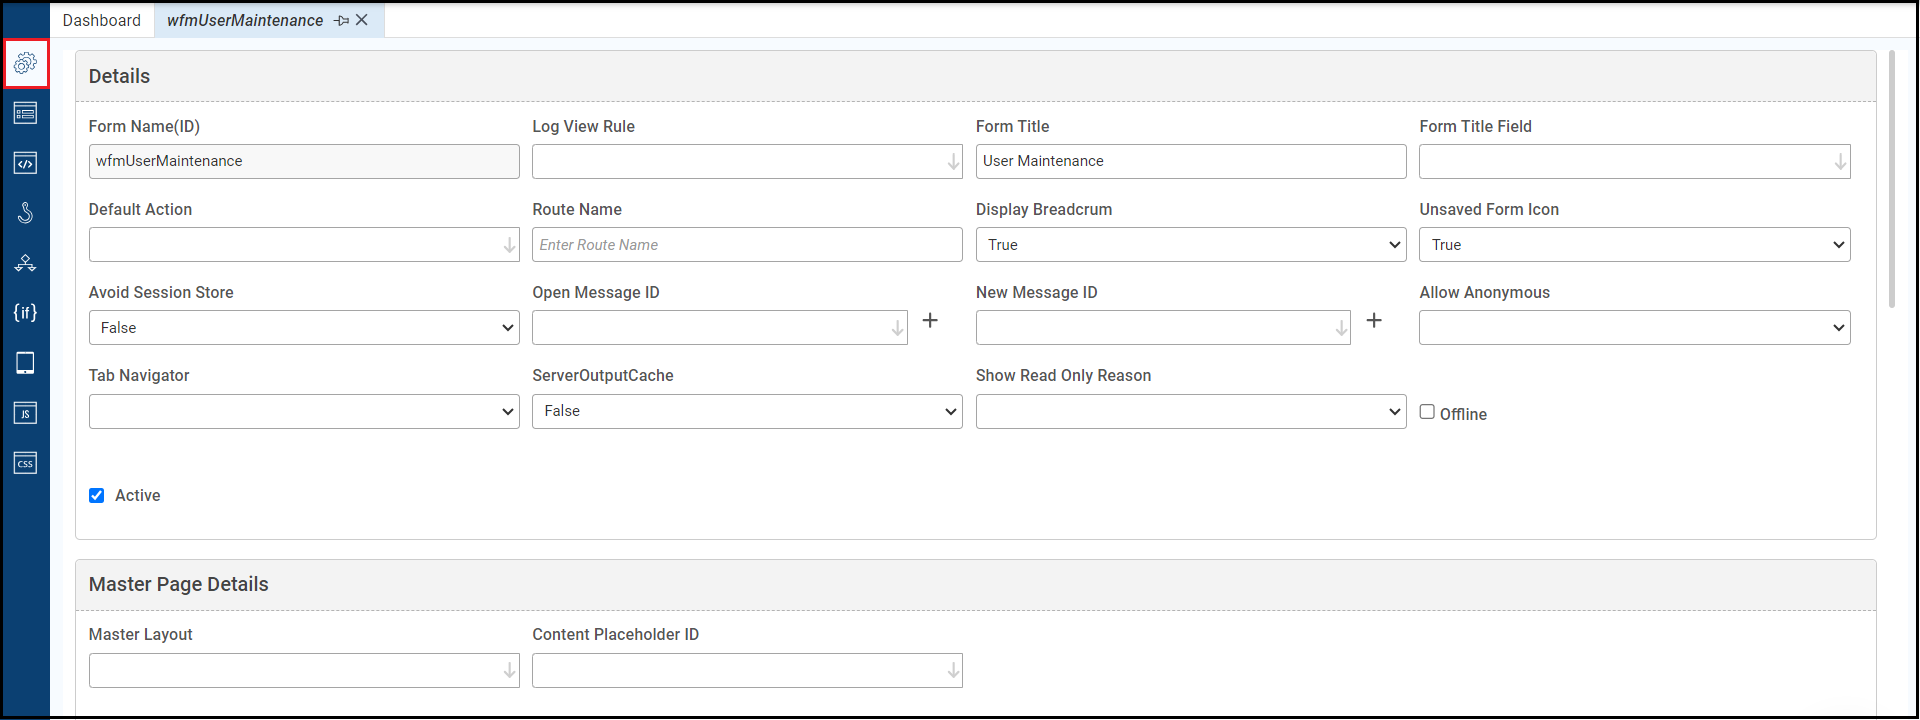Open the Allow Anonymous dropdown

pyautogui.click(x=1634, y=328)
